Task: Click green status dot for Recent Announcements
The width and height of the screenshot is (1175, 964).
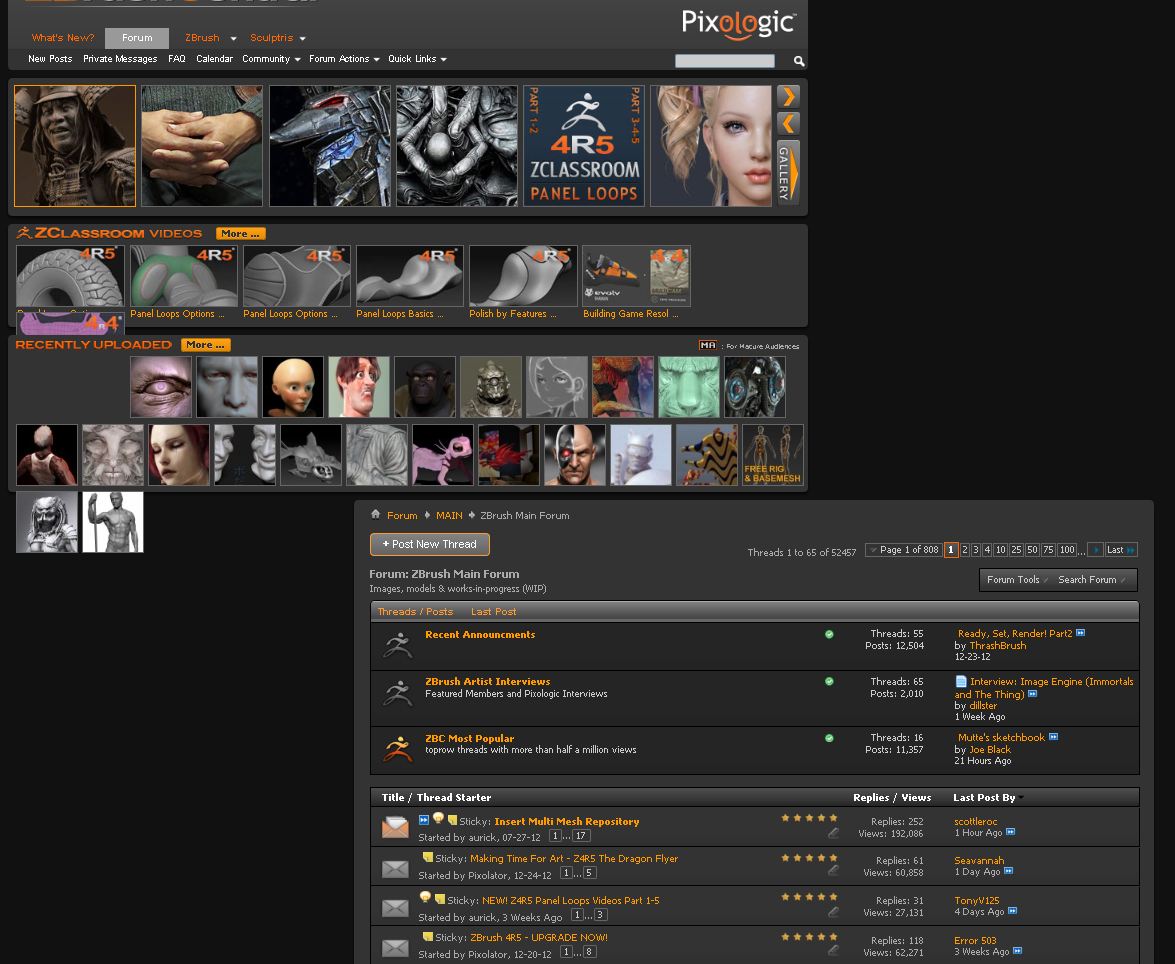Action: point(829,634)
